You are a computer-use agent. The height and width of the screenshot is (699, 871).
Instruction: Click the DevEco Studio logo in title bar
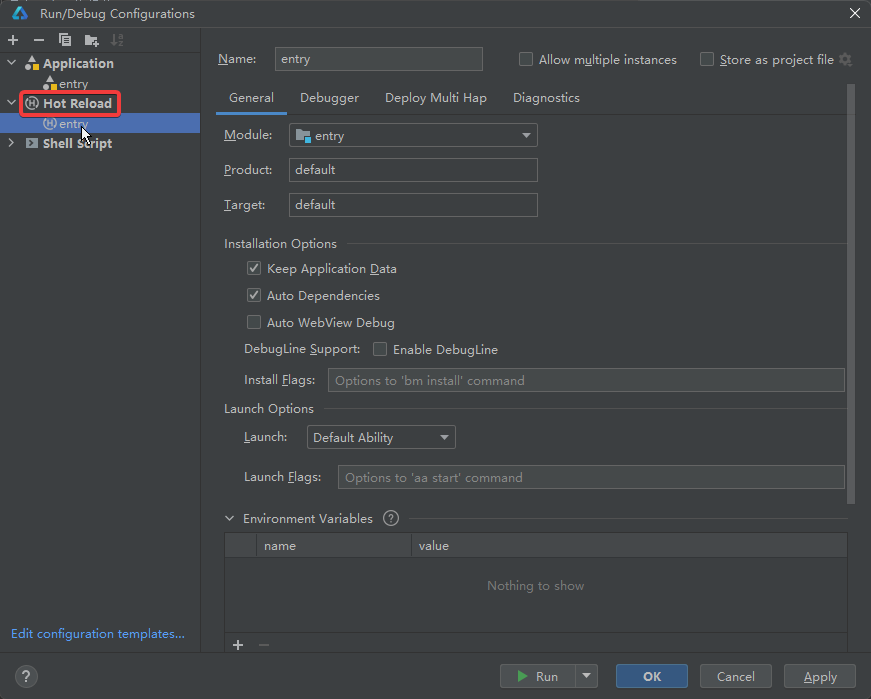[x=20, y=13]
